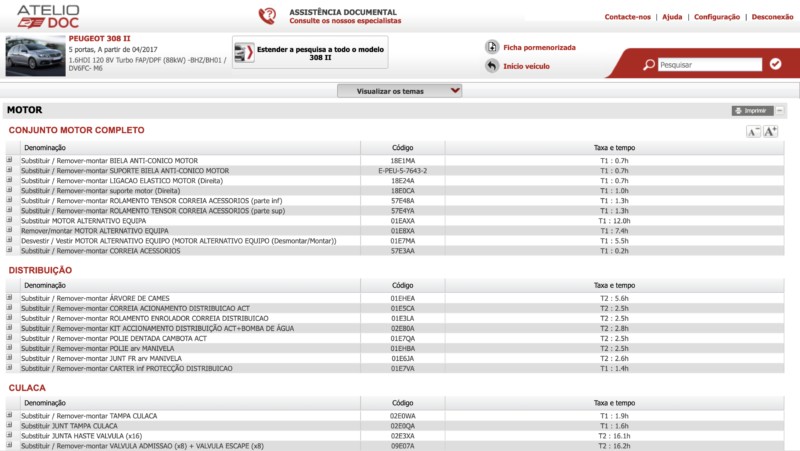Expand the BIELA ANTI-CONICO MOTOR row

coord(9,160)
